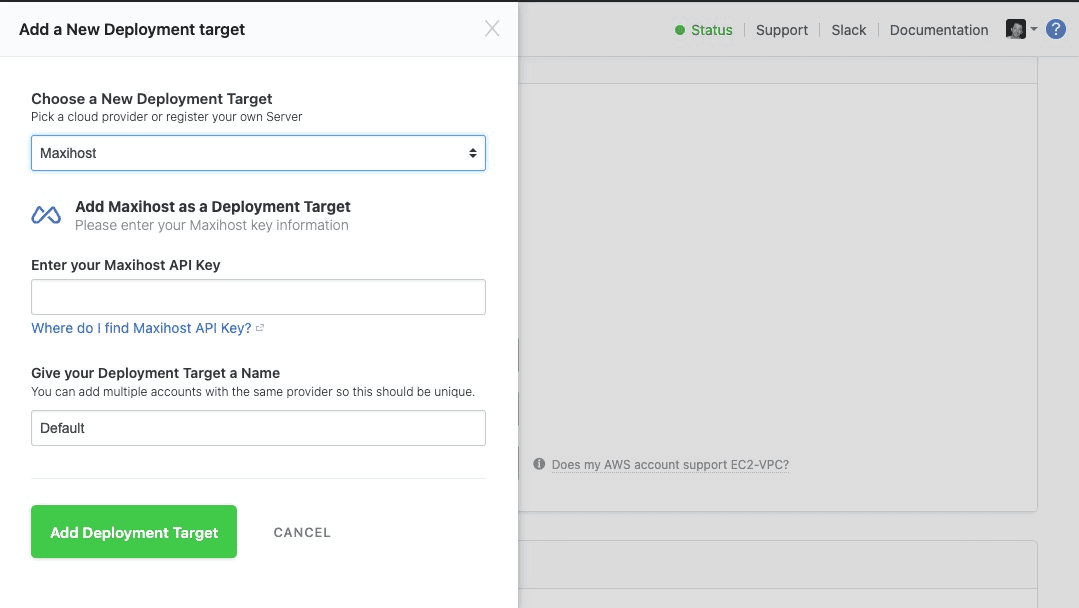1079x608 pixels.
Task: Go to Support in the top bar
Action: point(781,30)
